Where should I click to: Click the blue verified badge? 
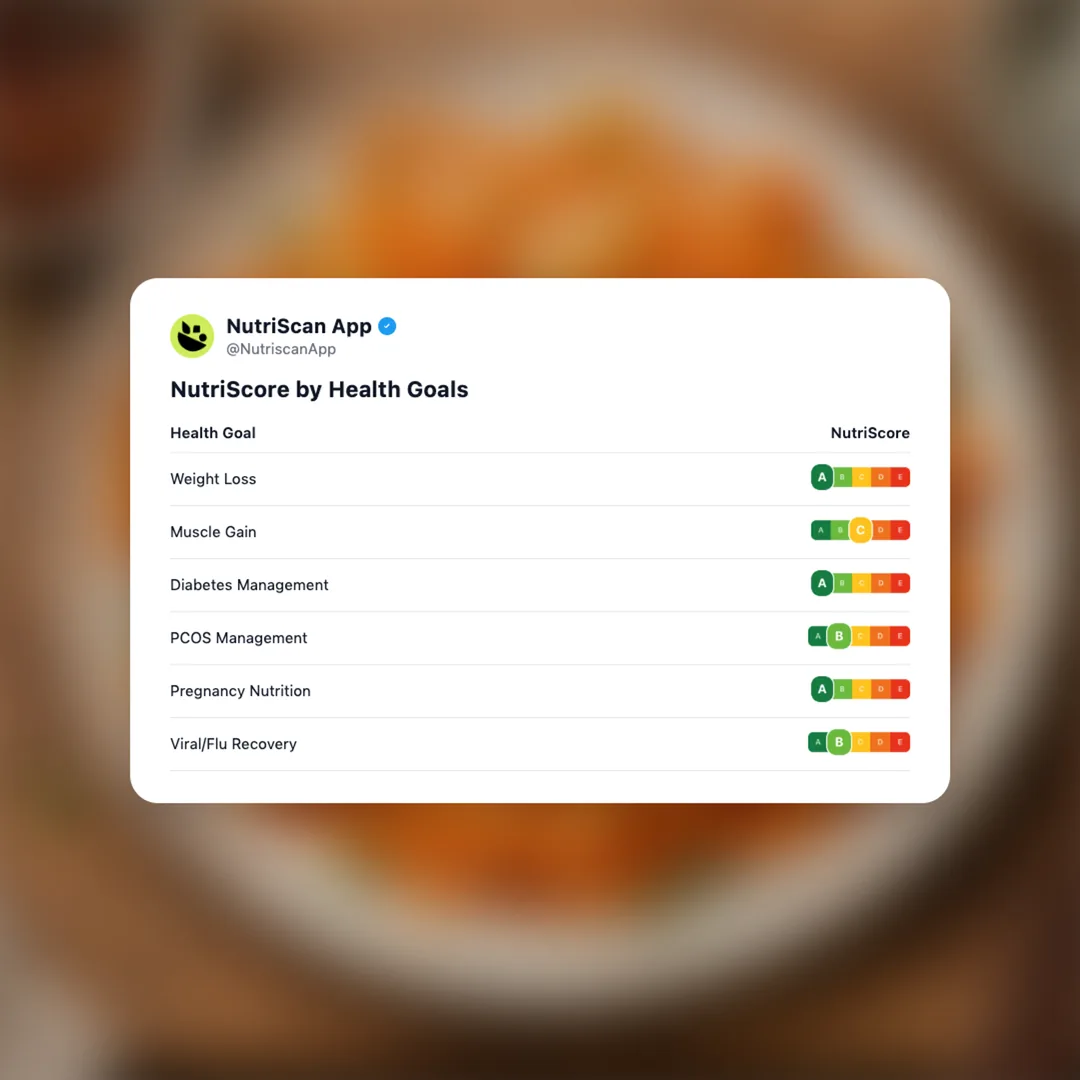pyautogui.click(x=387, y=326)
